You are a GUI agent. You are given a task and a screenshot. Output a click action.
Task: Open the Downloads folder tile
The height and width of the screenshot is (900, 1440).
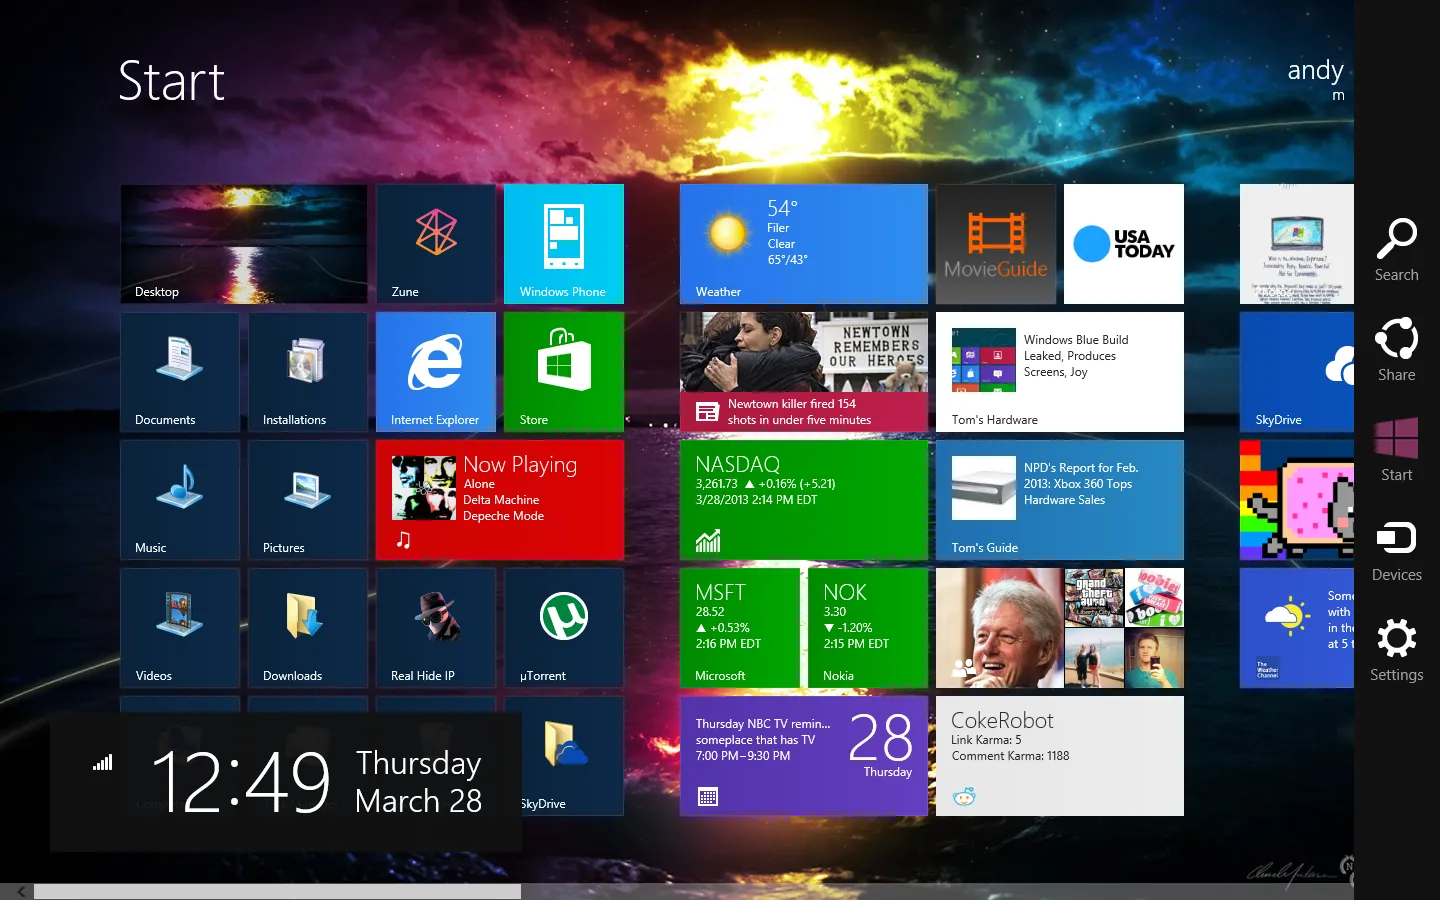(x=308, y=628)
